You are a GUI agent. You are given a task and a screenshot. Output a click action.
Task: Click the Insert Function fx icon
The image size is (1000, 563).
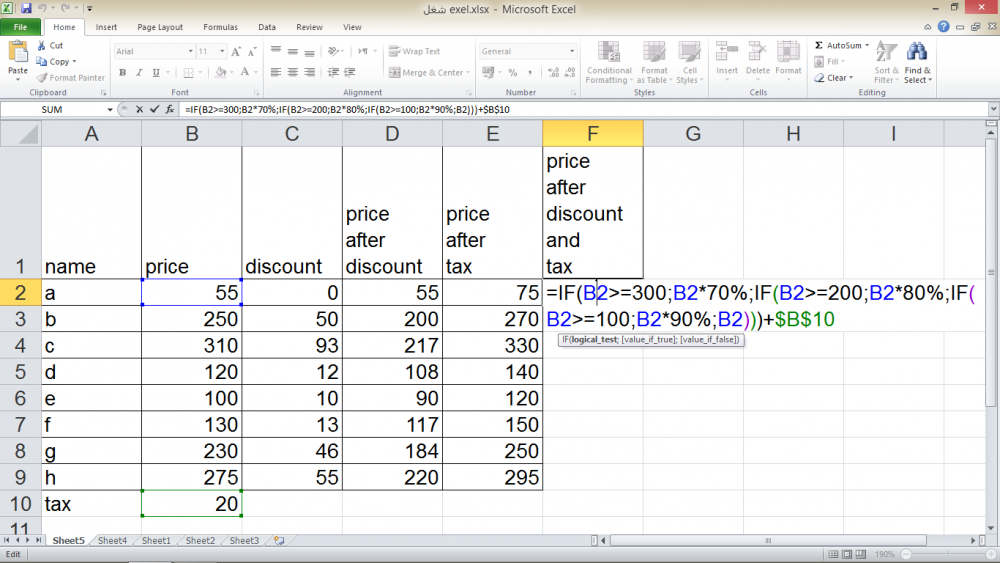tap(170, 110)
